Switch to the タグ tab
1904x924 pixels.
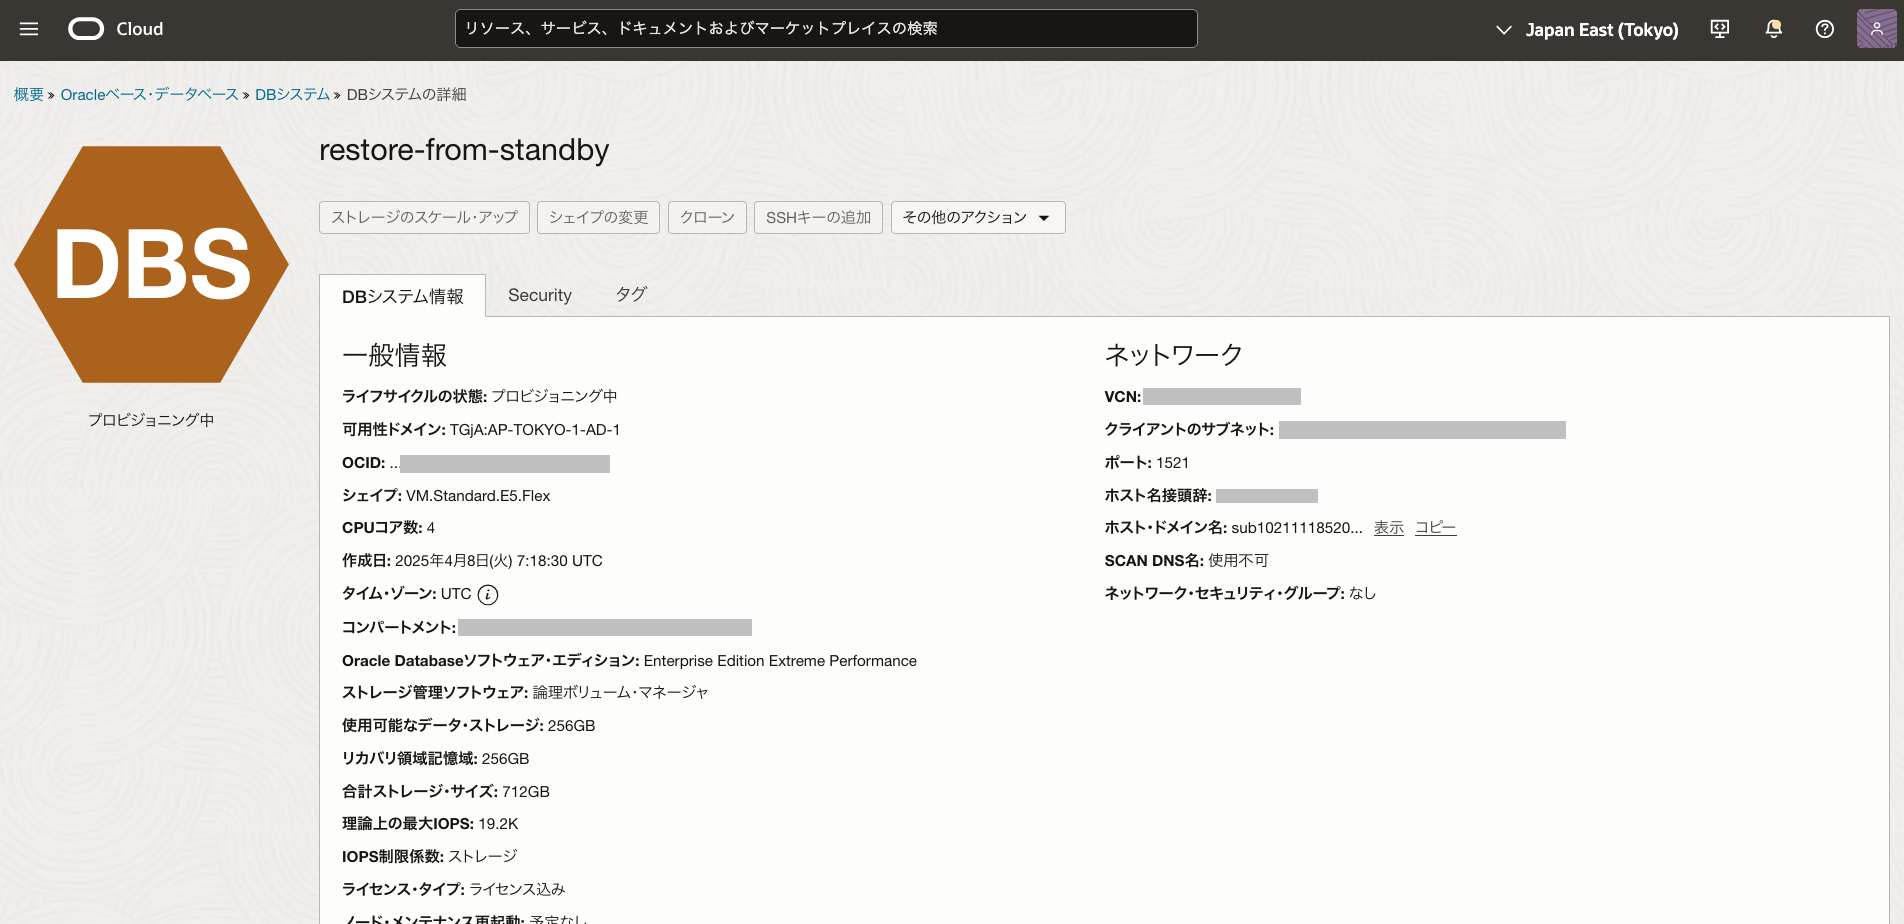coord(631,295)
